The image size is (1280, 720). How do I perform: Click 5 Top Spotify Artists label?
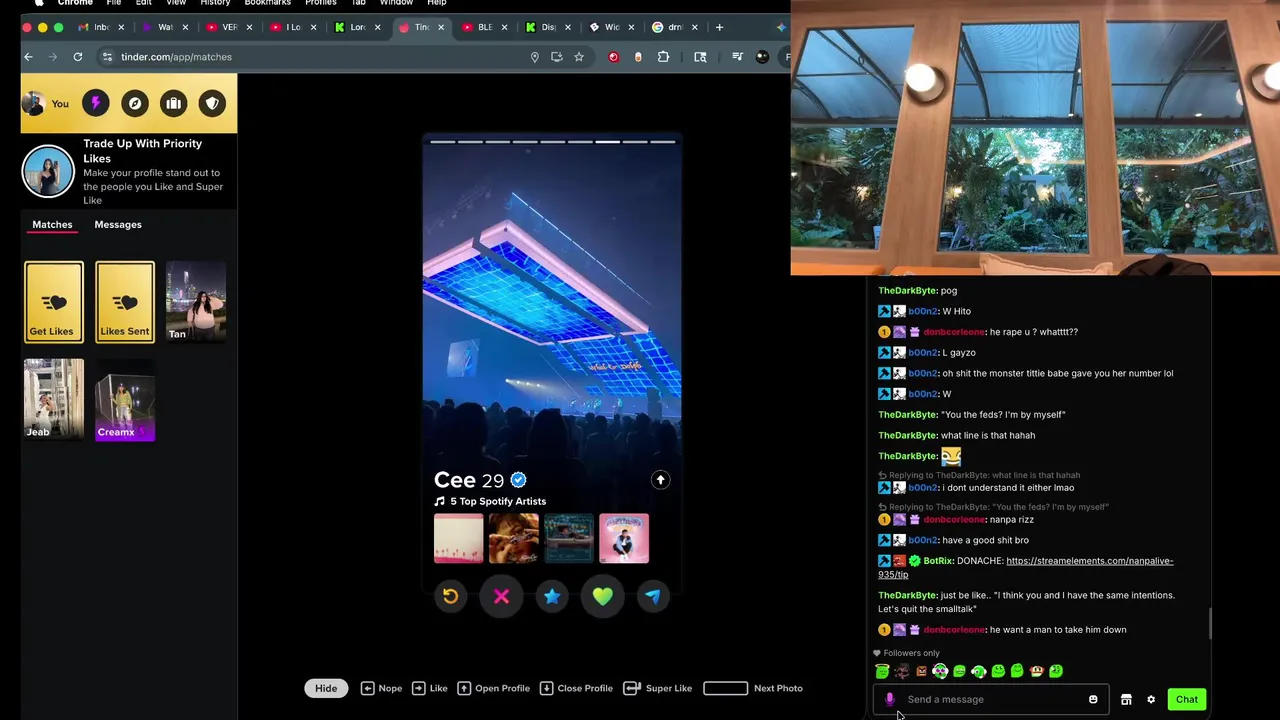click(498, 501)
